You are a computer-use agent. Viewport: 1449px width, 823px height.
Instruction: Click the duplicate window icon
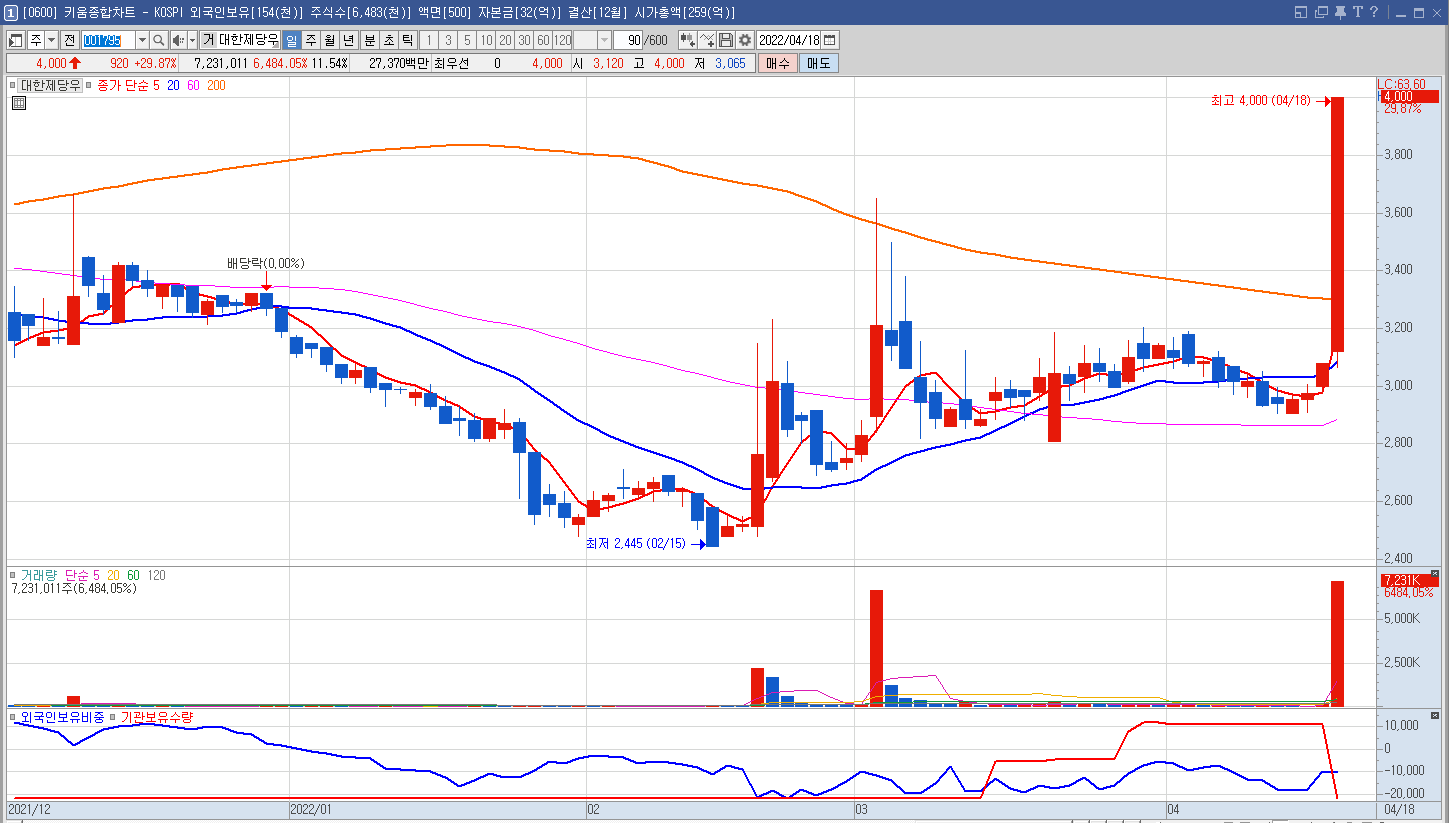point(1321,12)
